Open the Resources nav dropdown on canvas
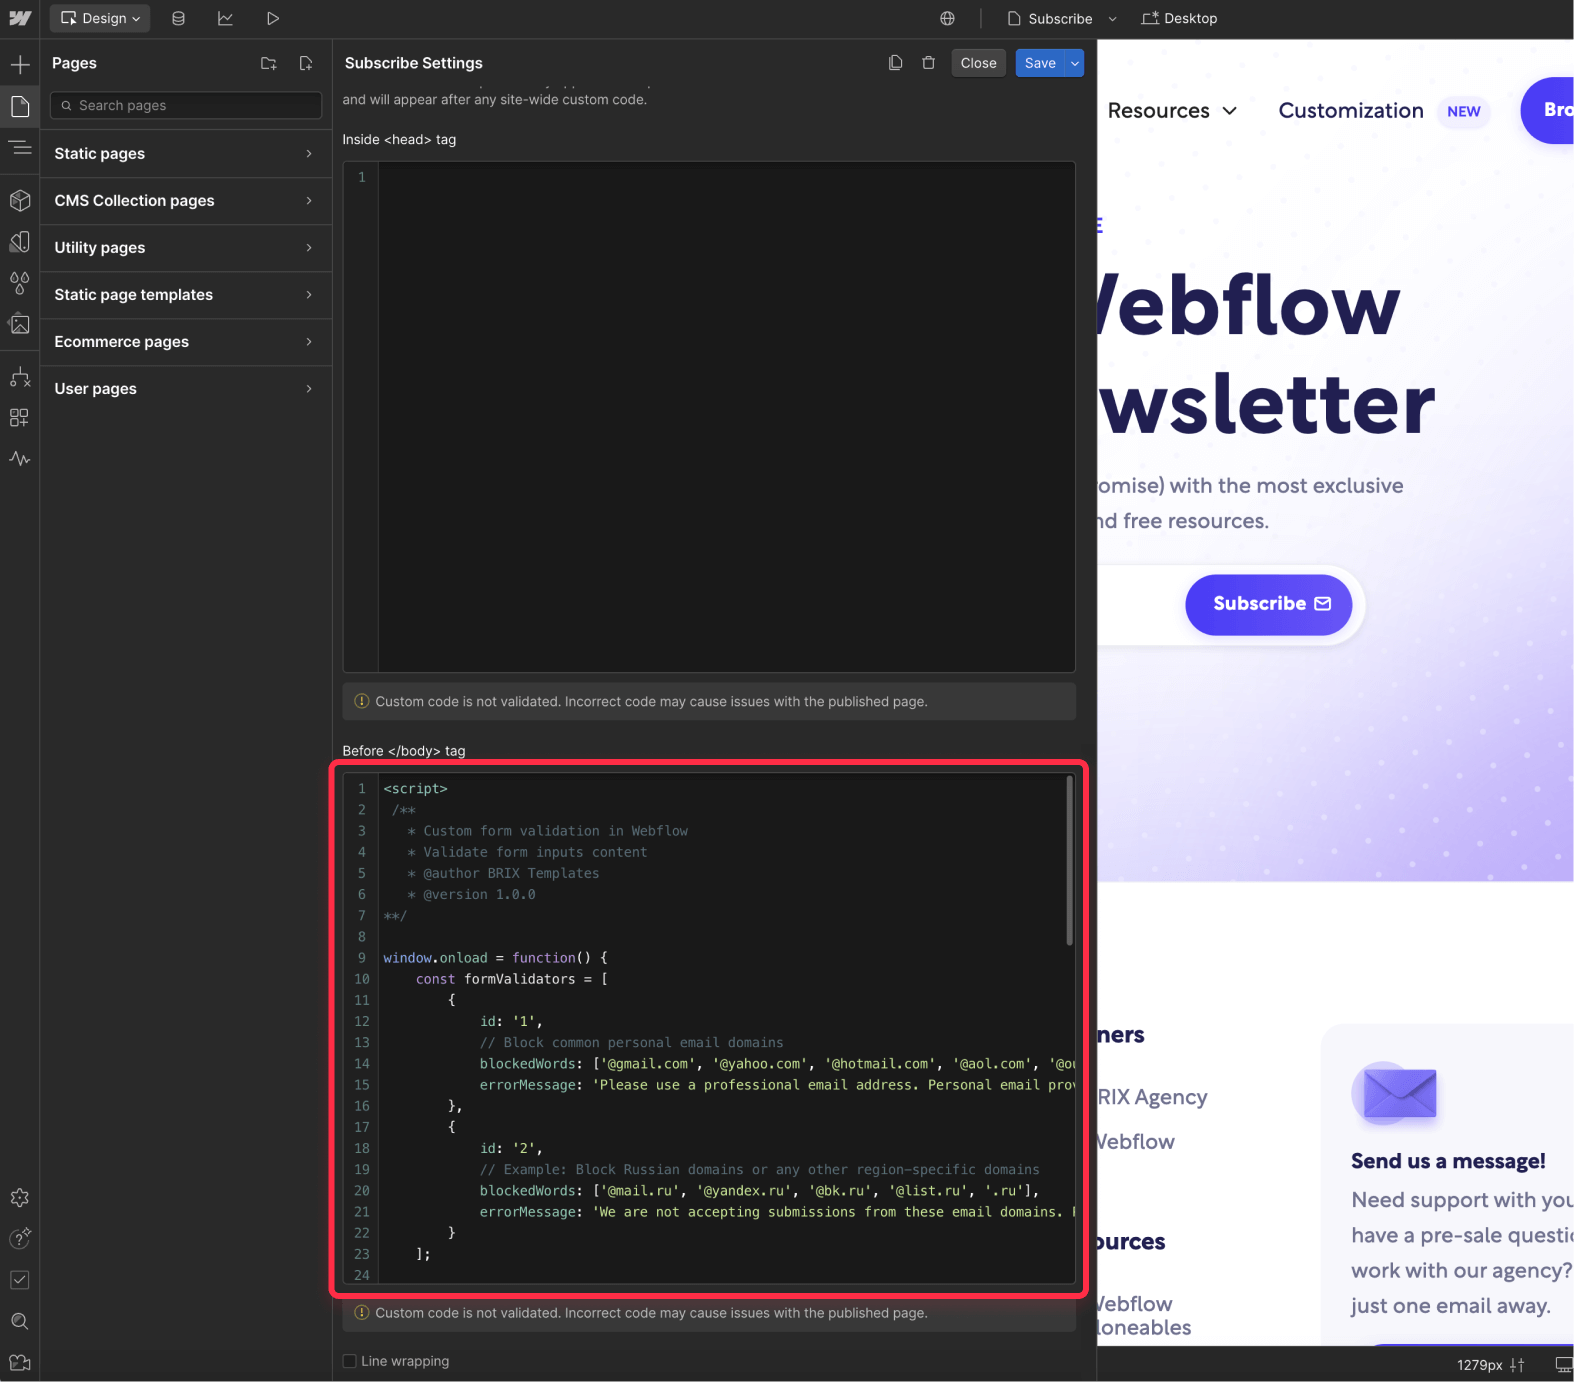This screenshot has height=1382, width=1574. (1172, 111)
